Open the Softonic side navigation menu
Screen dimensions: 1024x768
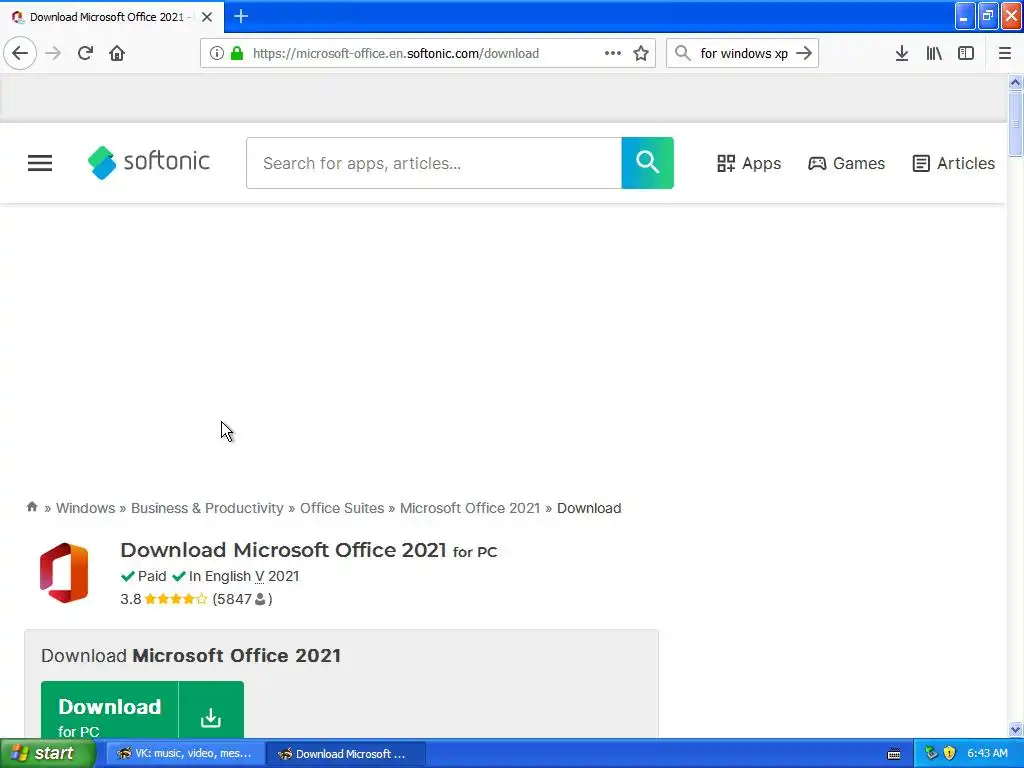(40, 163)
